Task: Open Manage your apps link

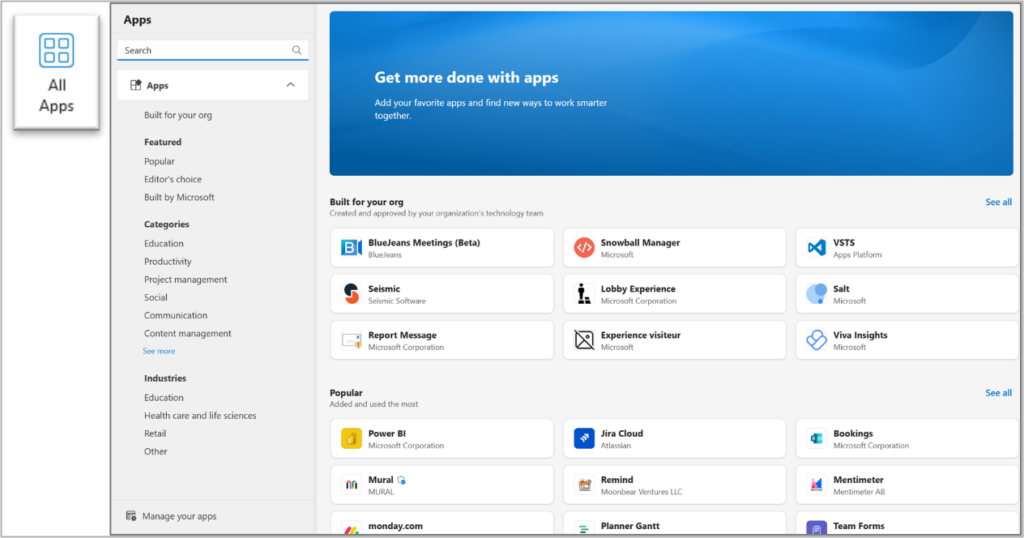Action: point(179,516)
